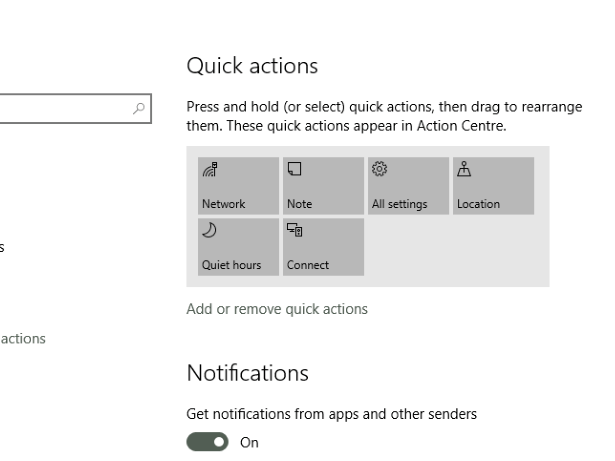Click the Note quick action icon

(x=293, y=167)
